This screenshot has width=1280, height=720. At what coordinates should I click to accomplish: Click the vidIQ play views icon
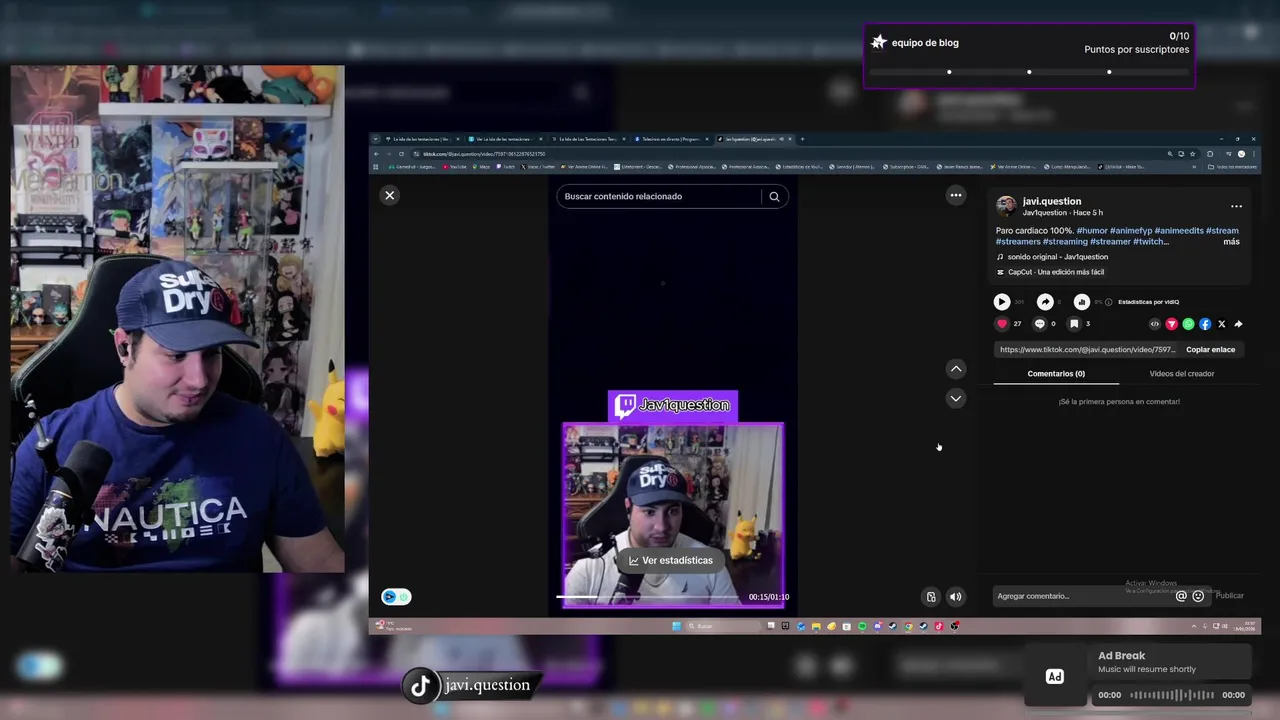click(x=1002, y=301)
